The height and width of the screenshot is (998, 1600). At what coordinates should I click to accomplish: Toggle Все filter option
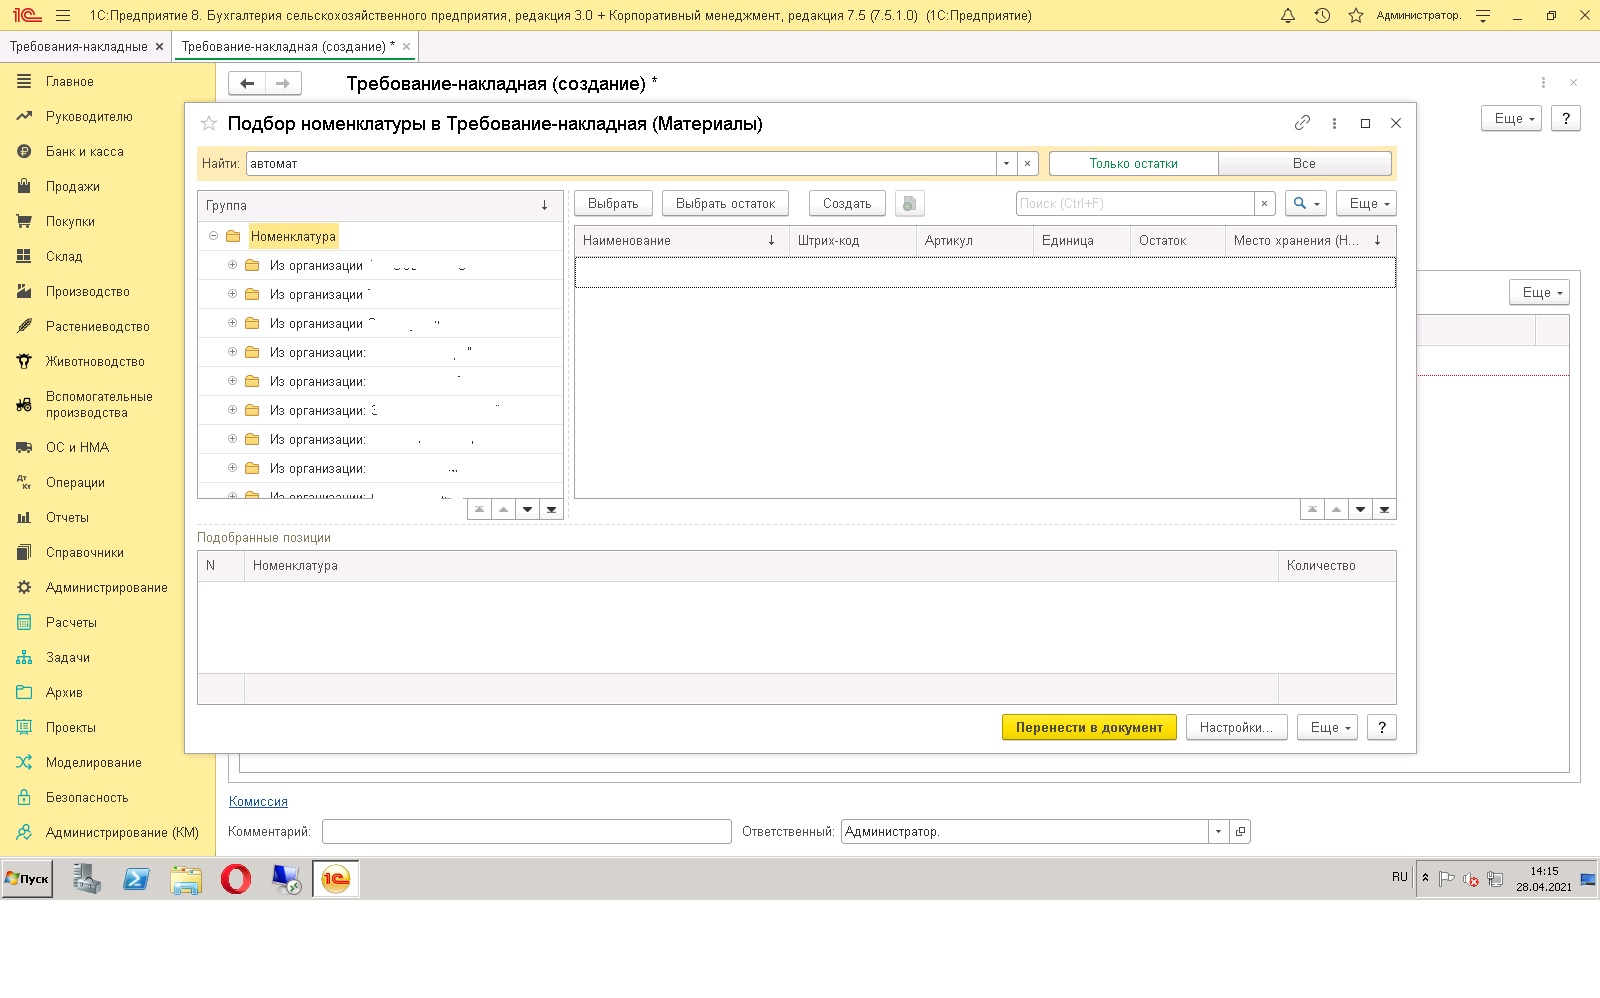pyautogui.click(x=1304, y=163)
